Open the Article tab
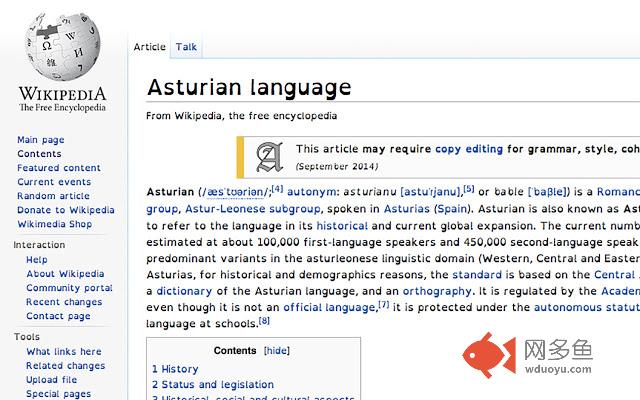Viewport: 640px width, 400px height. [x=149, y=47]
